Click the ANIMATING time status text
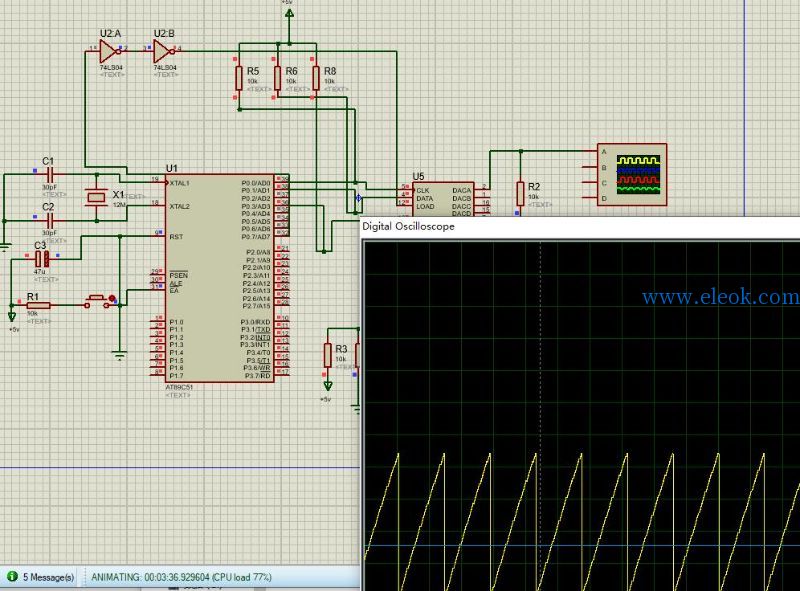Image resolution: width=800 pixels, height=591 pixels. coord(181,577)
